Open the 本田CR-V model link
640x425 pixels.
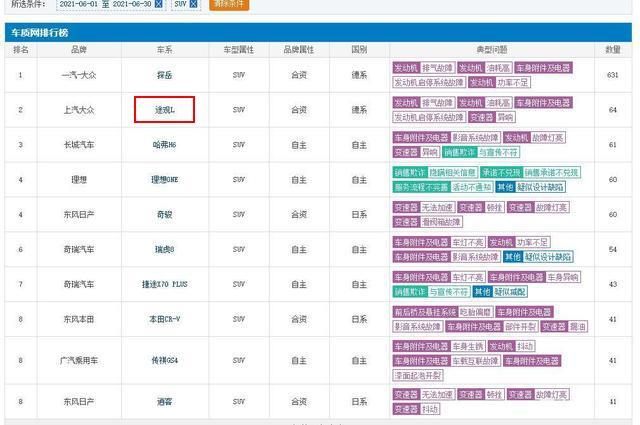click(x=164, y=319)
